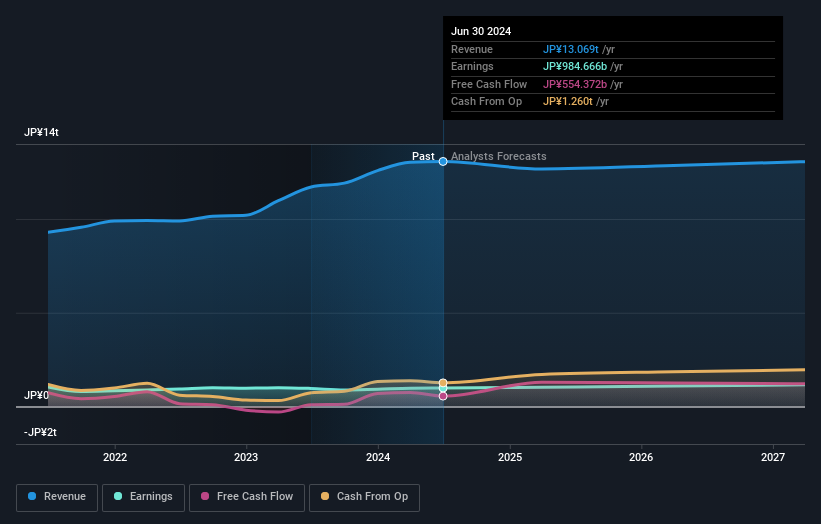Click the 2024 x-axis label
821x524 pixels.
(378, 457)
